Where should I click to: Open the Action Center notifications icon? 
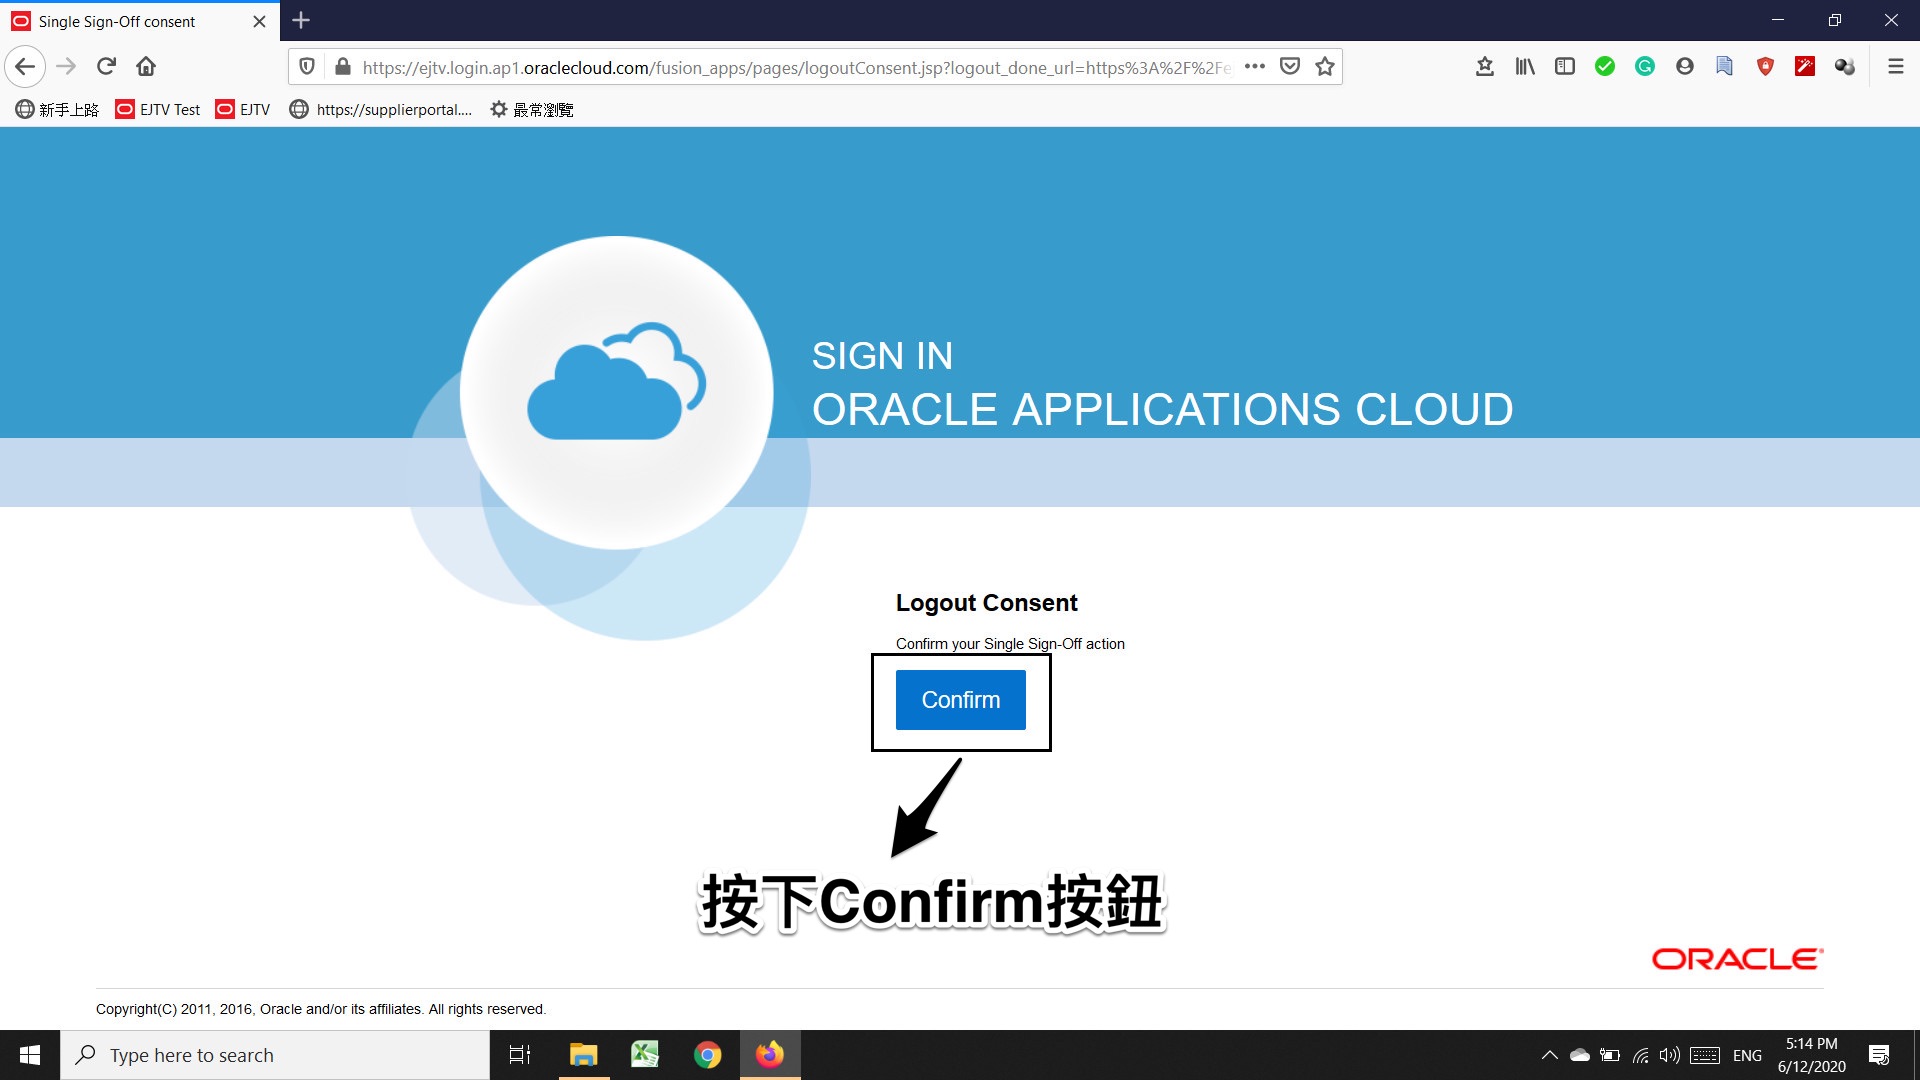1879,1055
